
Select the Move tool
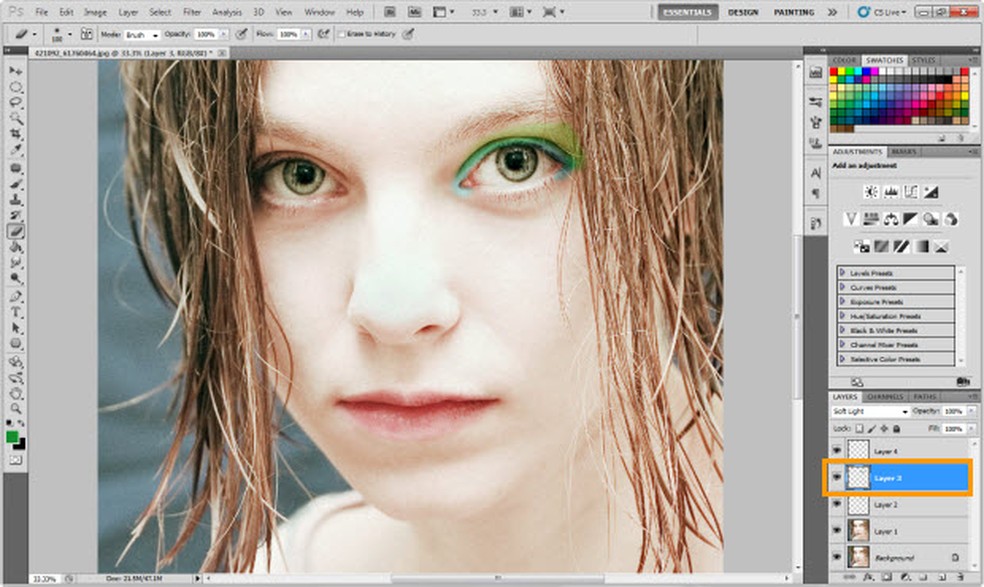(x=16, y=72)
